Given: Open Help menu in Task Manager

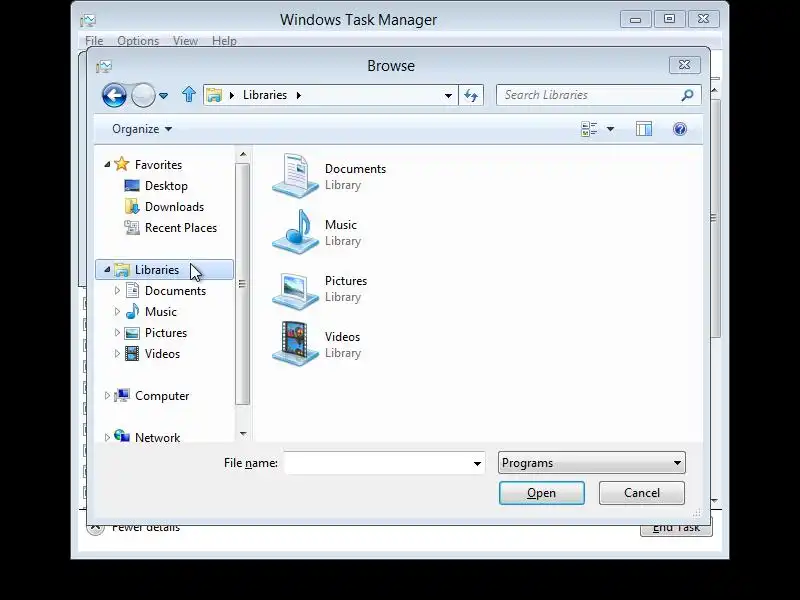Looking at the screenshot, I should [224, 41].
